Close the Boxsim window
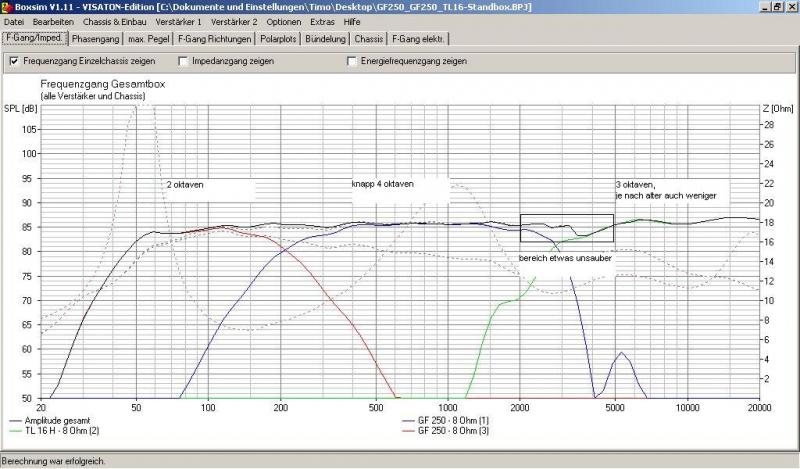 [791, 7]
